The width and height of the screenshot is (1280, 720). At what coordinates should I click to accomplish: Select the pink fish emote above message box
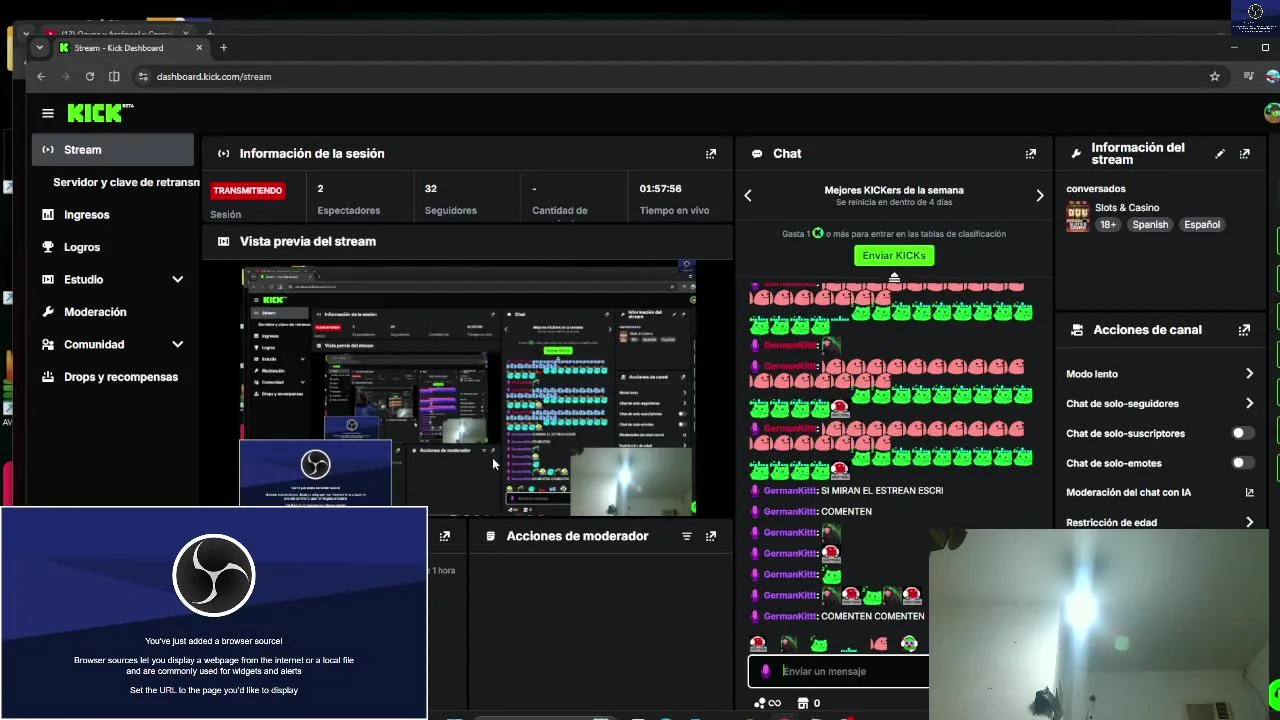[879, 643]
